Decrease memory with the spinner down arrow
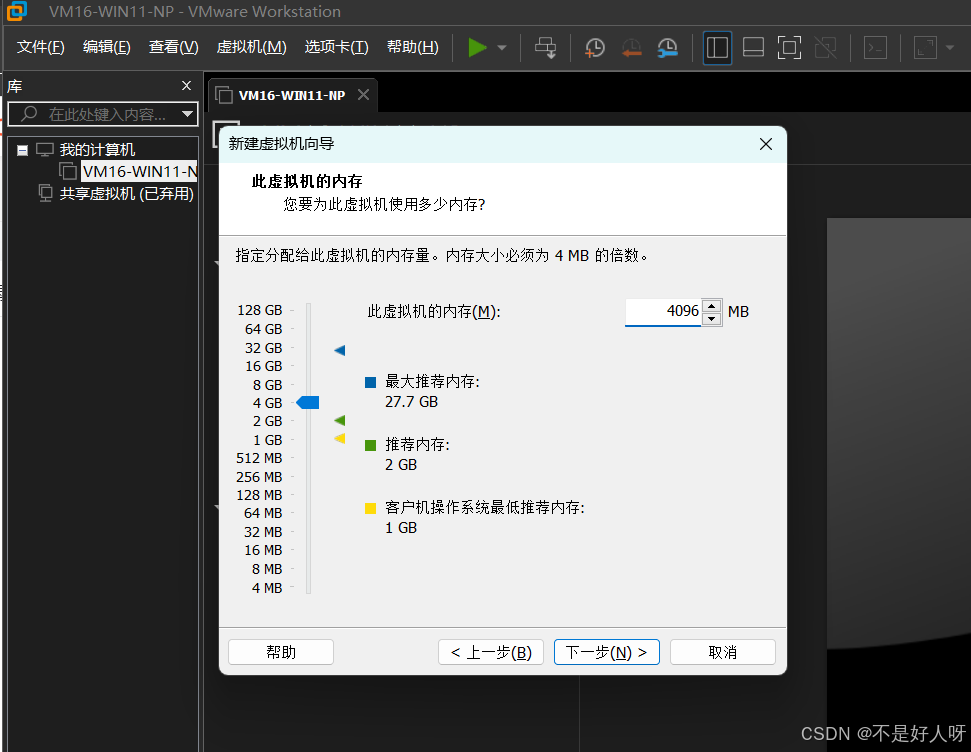971x752 pixels. point(712,318)
